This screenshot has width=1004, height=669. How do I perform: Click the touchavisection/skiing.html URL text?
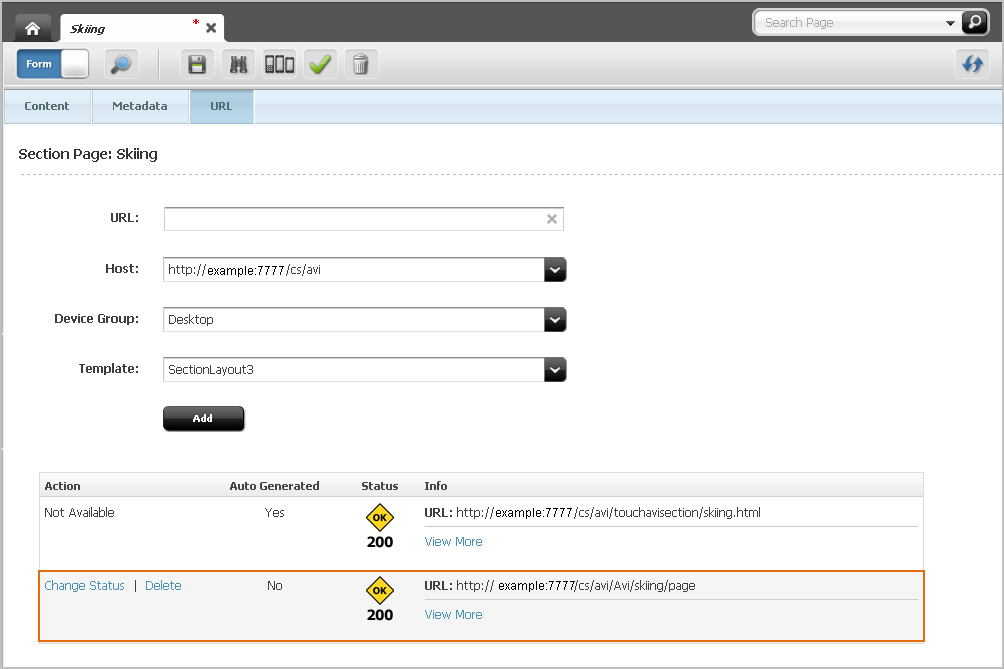tap(608, 513)
